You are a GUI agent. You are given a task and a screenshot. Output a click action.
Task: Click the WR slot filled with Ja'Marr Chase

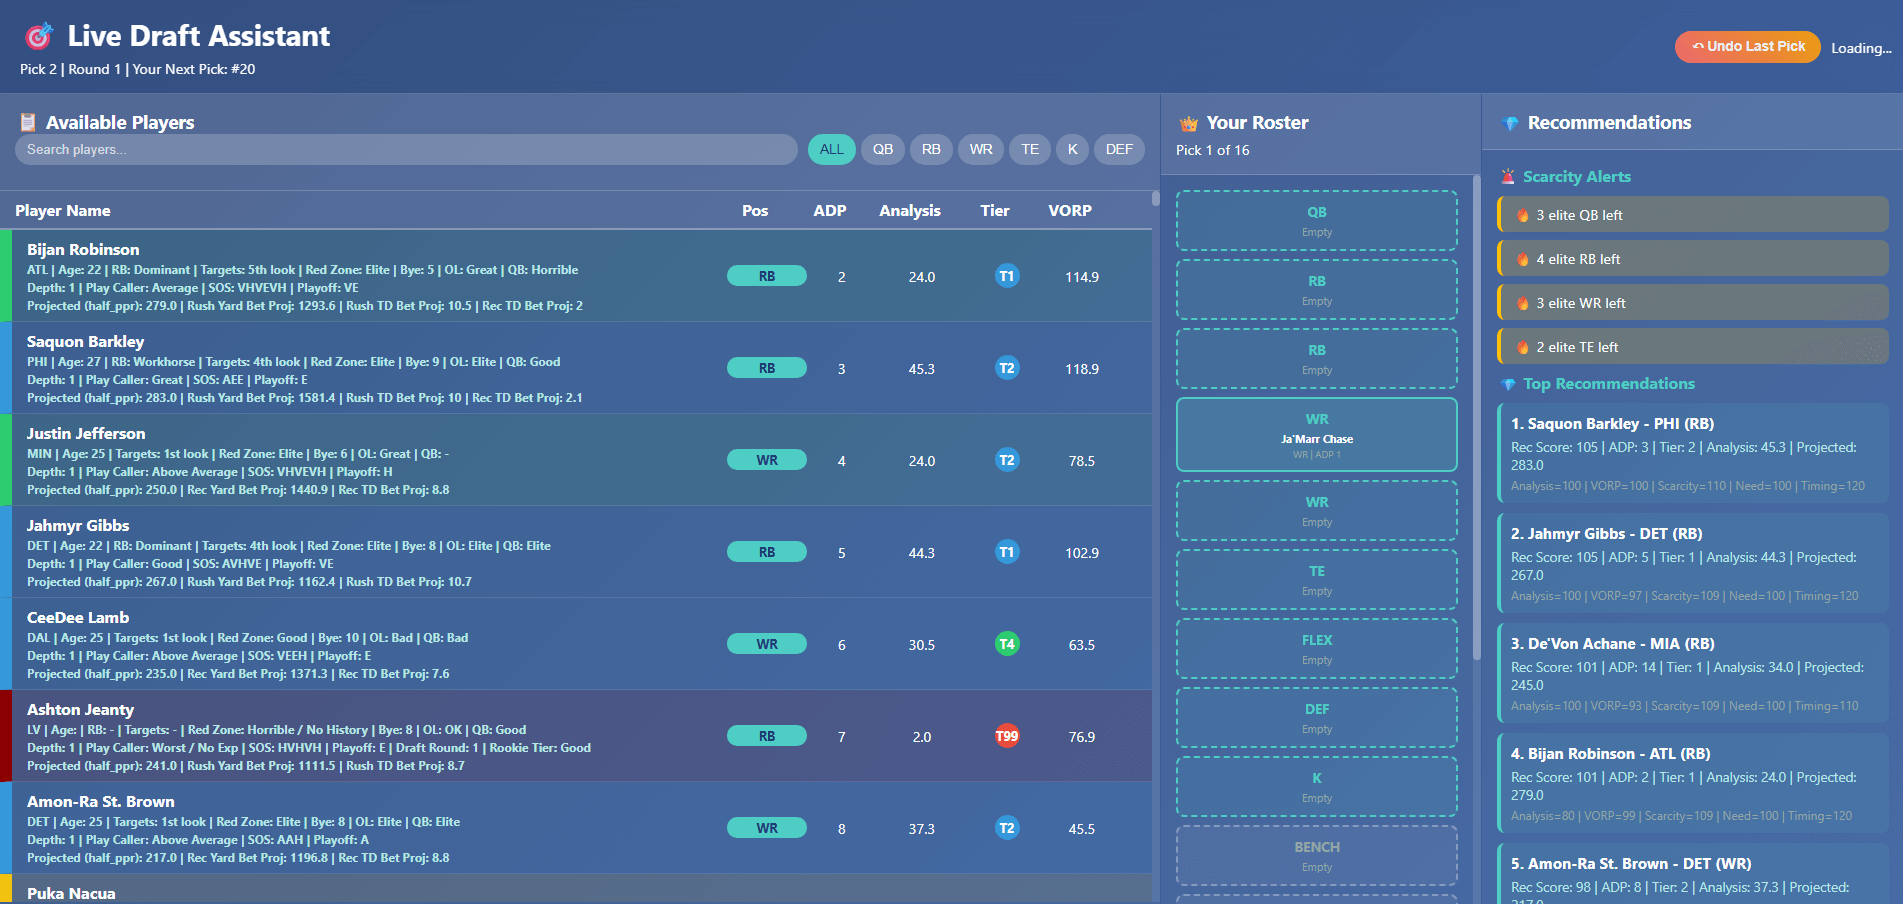coord(1317,435)
